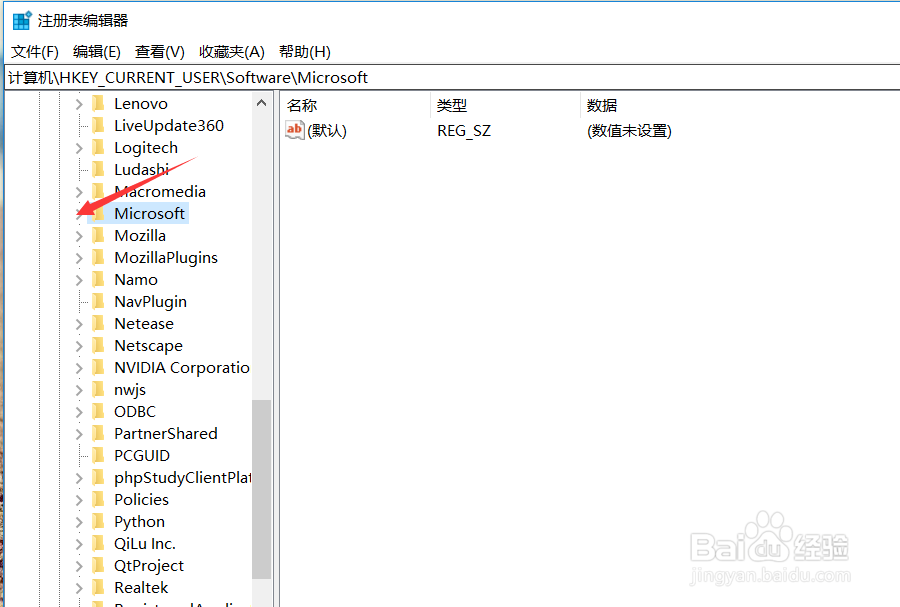Click the registry path address bar
This screenshot has width=900, height=607.
200,77
